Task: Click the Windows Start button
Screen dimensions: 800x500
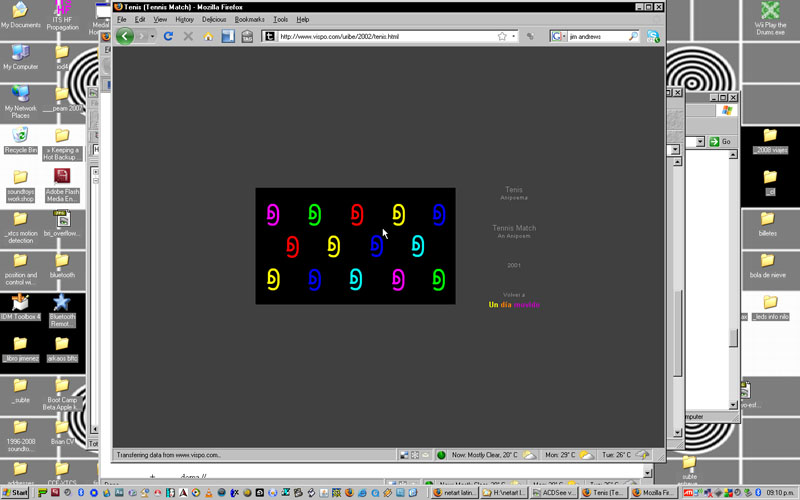Action: point(16,492)
